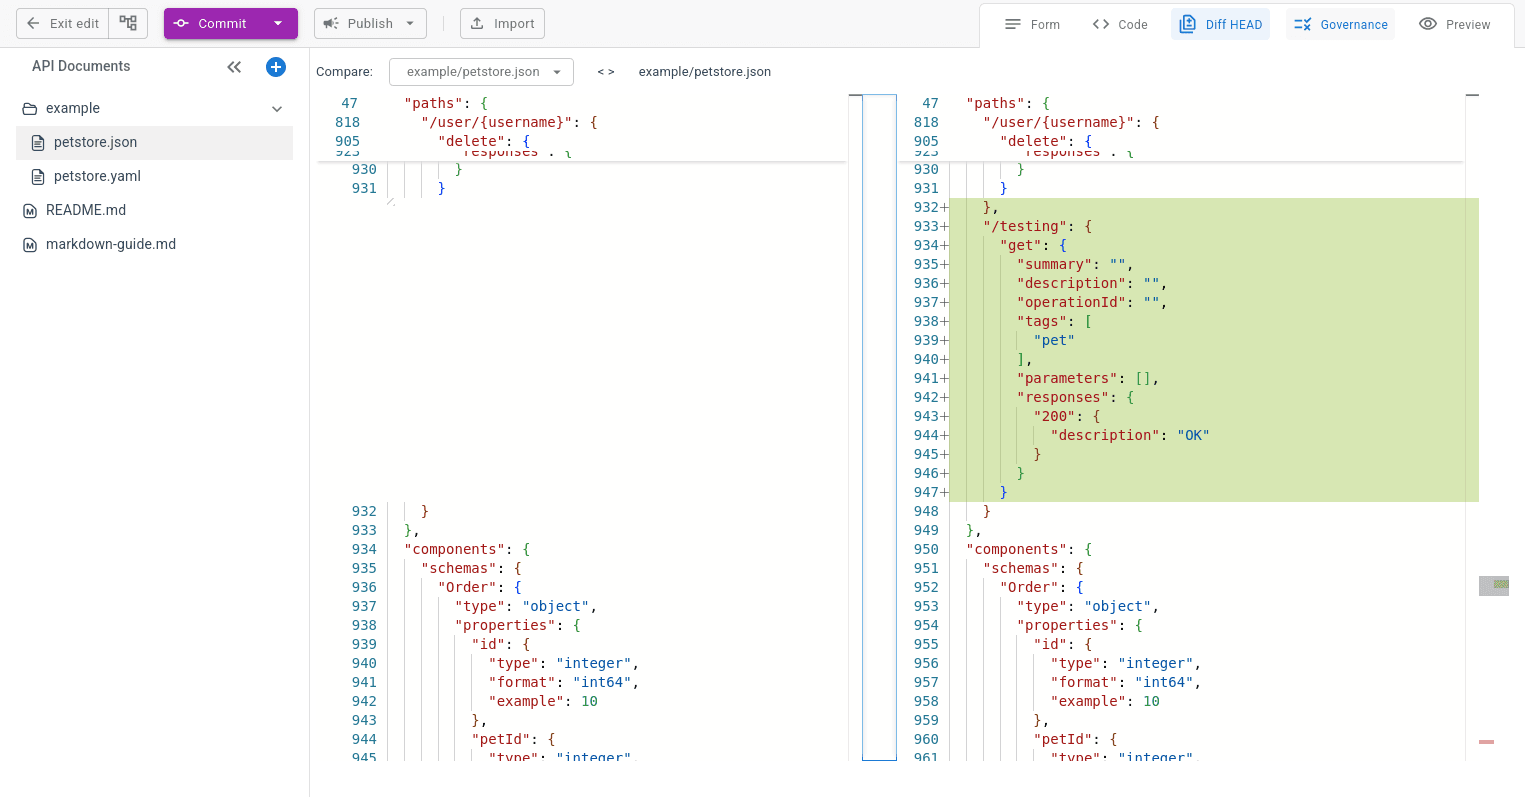
Task: Click the Preview eye icon
Action: (1428, 24)
